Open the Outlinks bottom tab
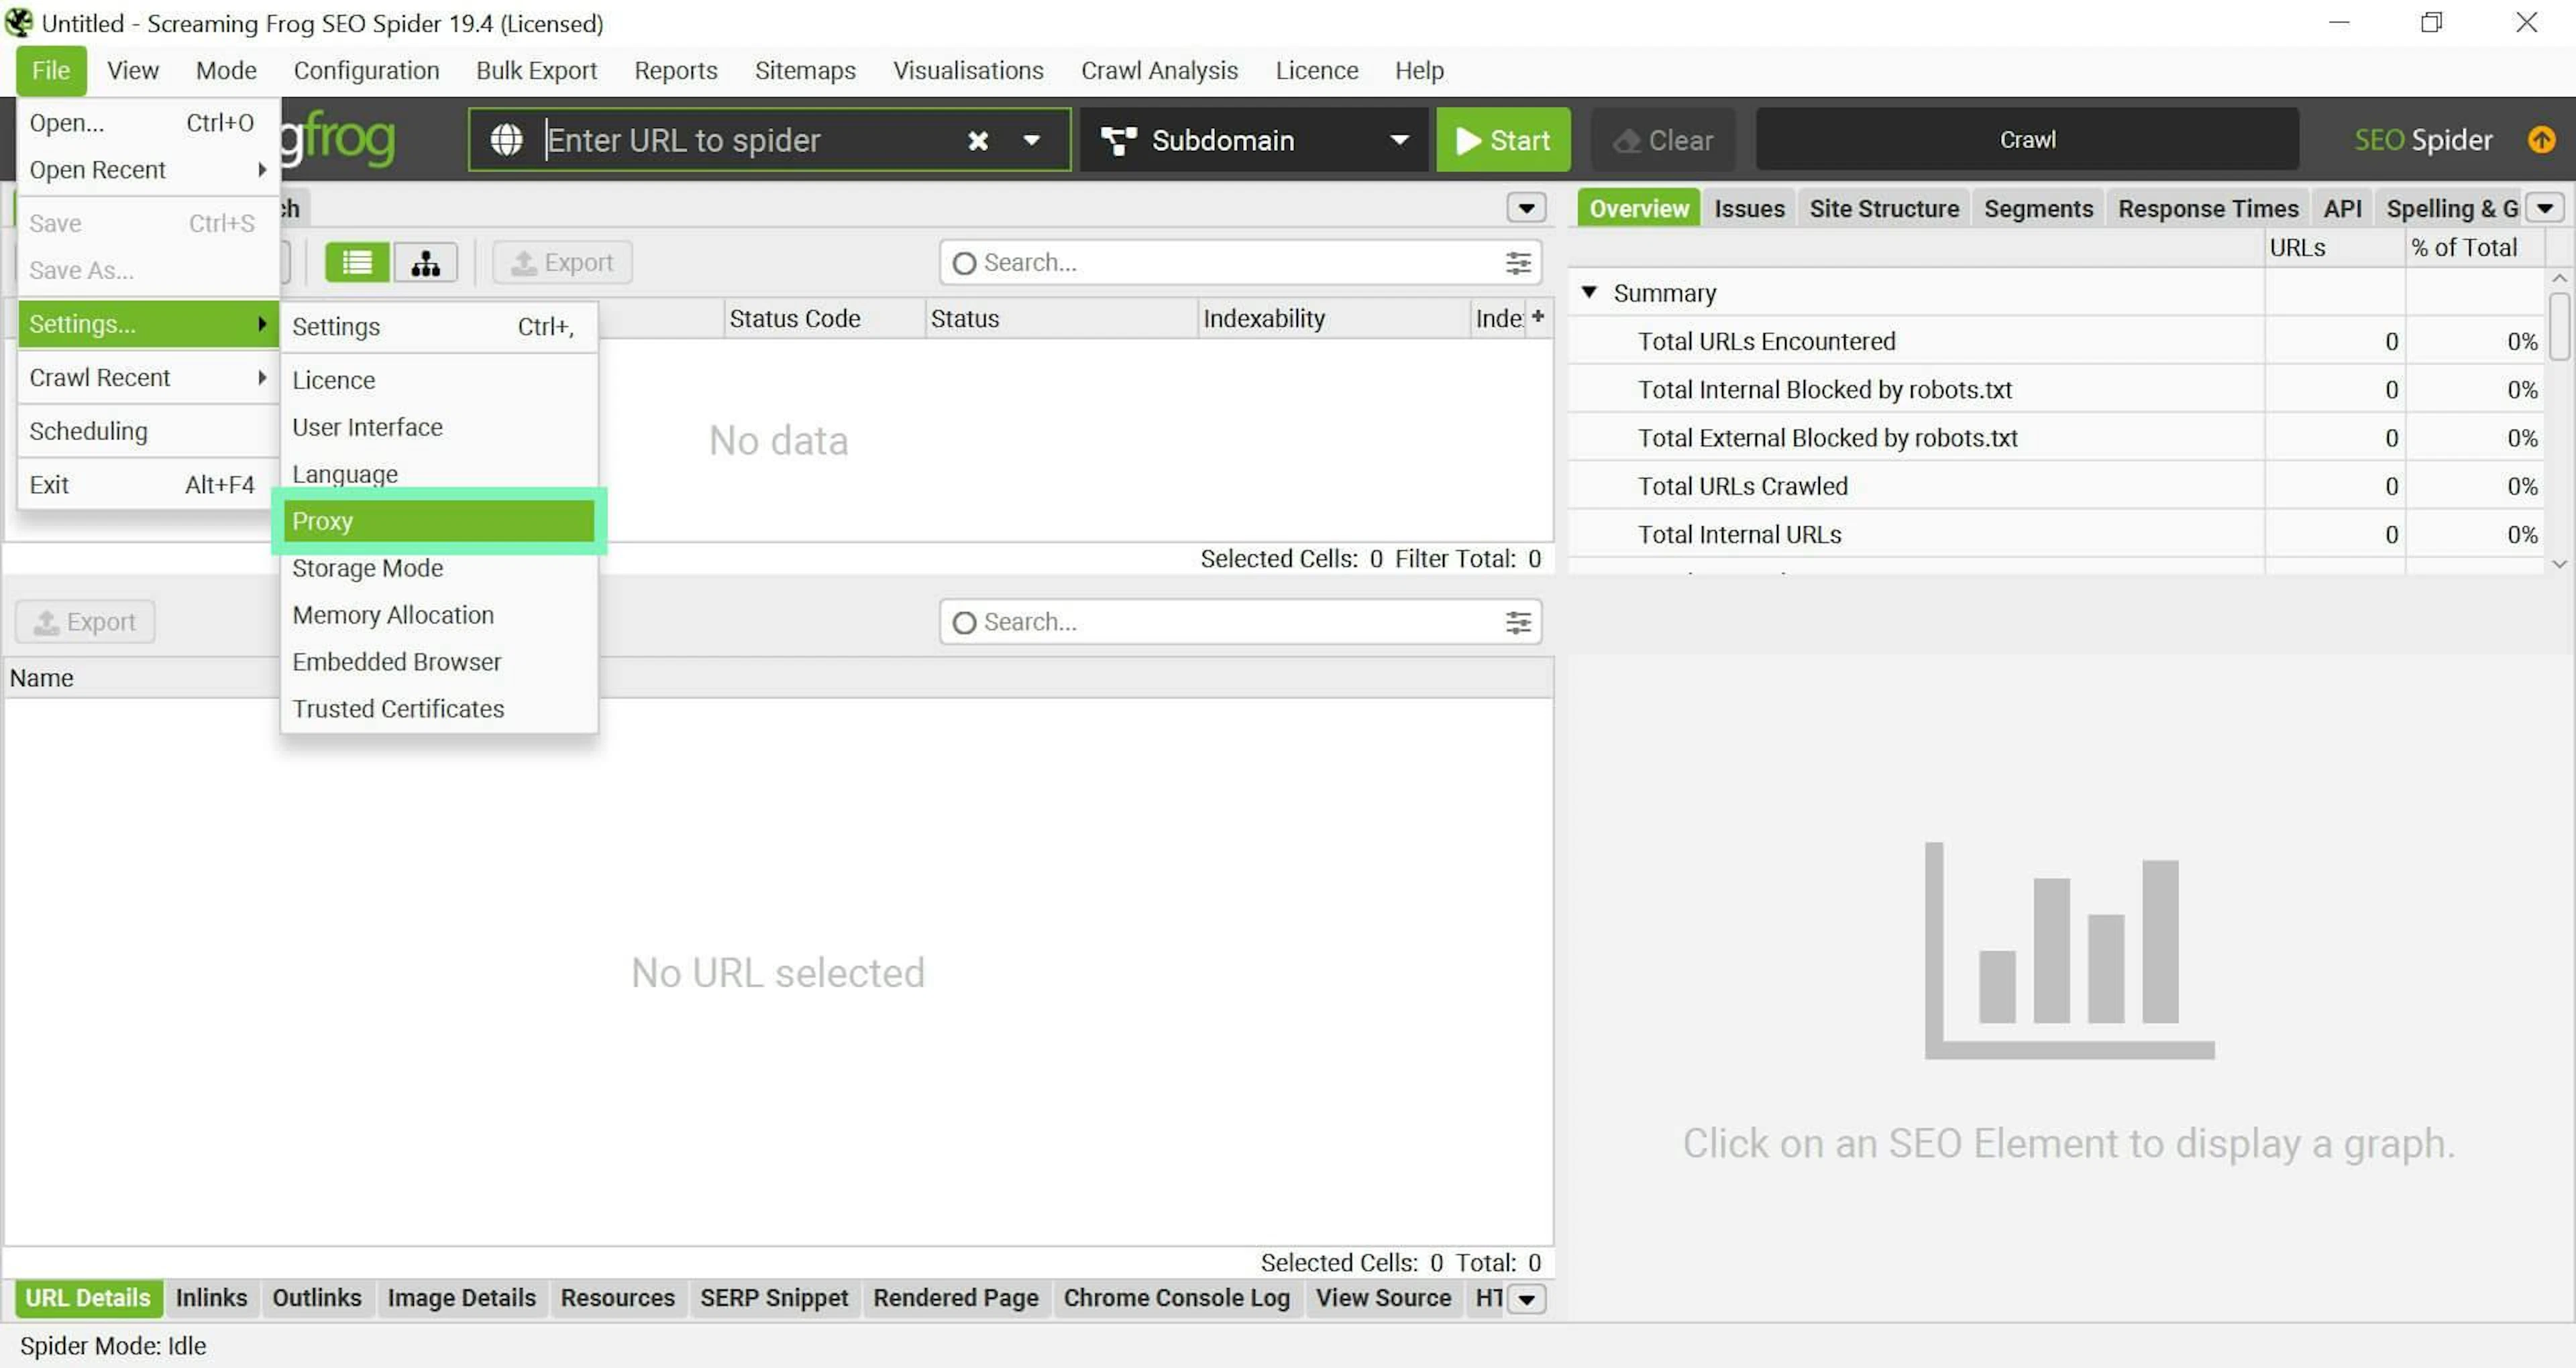The width and height of the screenshot is (2576, 1368). (317, 1298)
